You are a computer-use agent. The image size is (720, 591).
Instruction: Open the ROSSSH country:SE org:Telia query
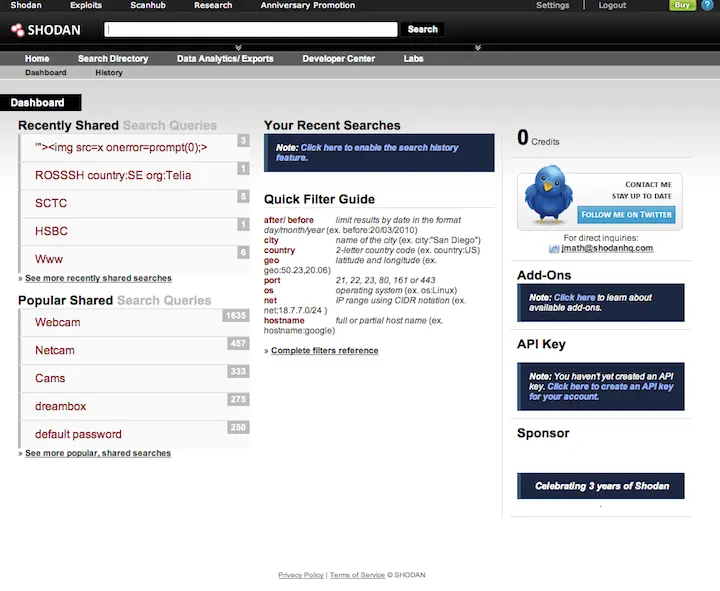pyautogui.click(x=113, y=175)
